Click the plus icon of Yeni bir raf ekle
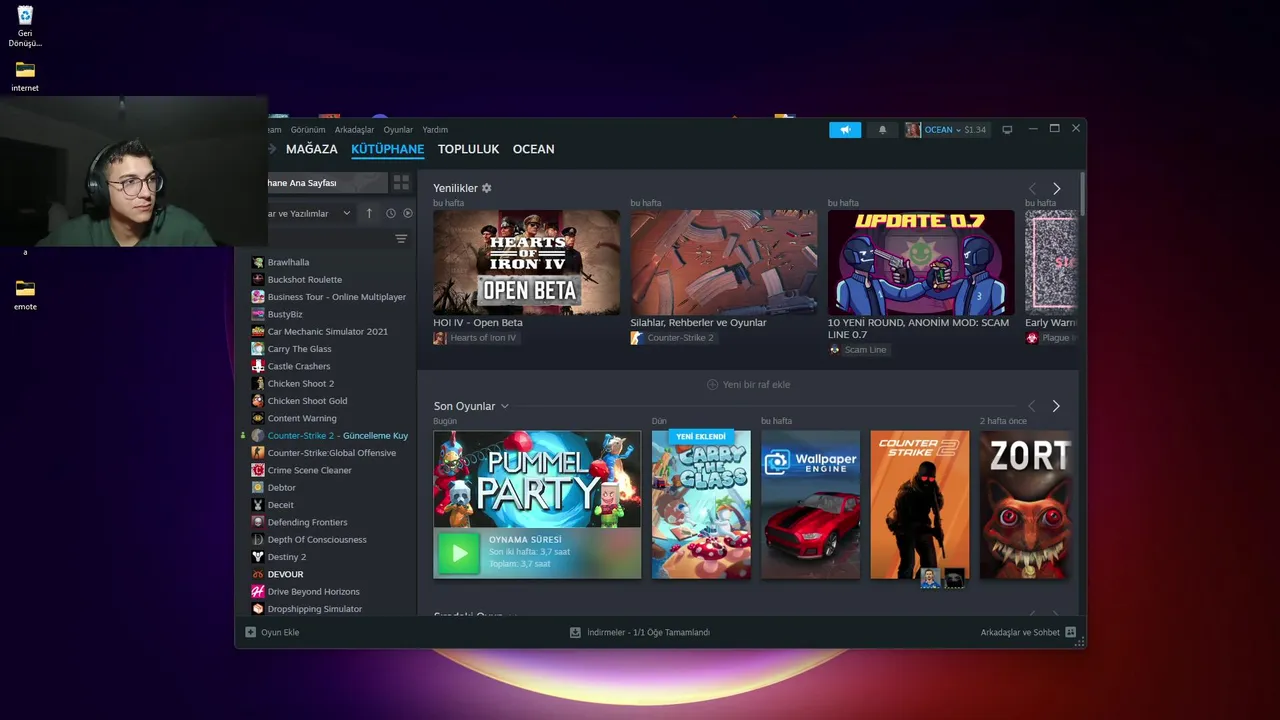1280x720 pixels. coord(713,385)
